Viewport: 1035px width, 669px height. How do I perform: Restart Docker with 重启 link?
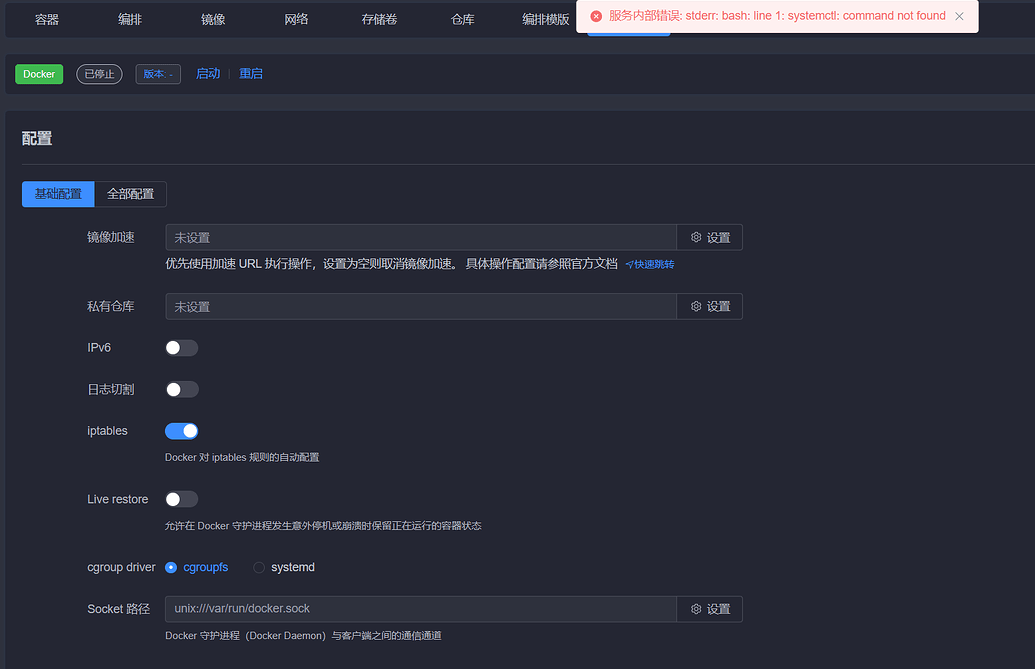click(251, 74)
